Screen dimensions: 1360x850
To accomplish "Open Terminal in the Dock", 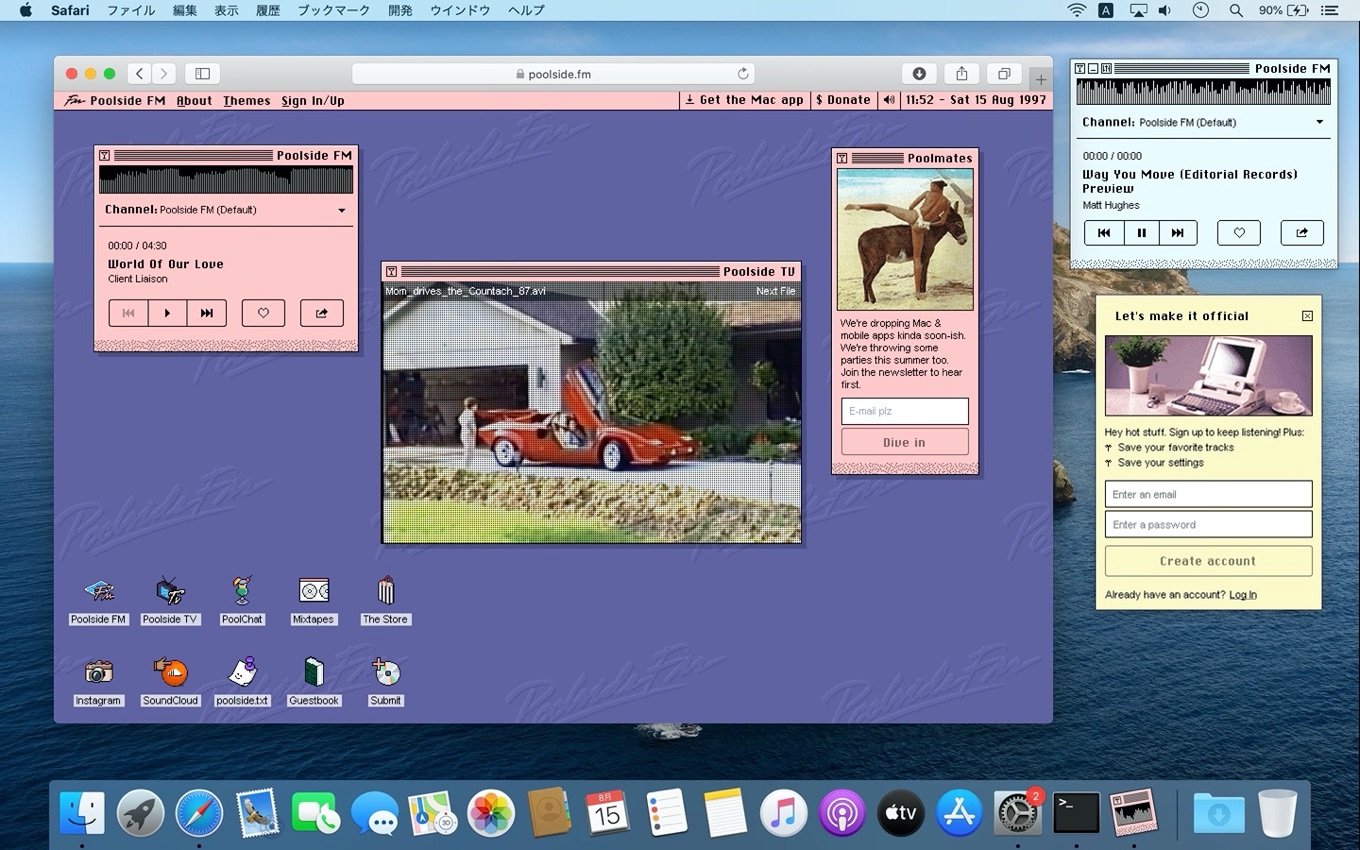I will [x=1076, y=813].
